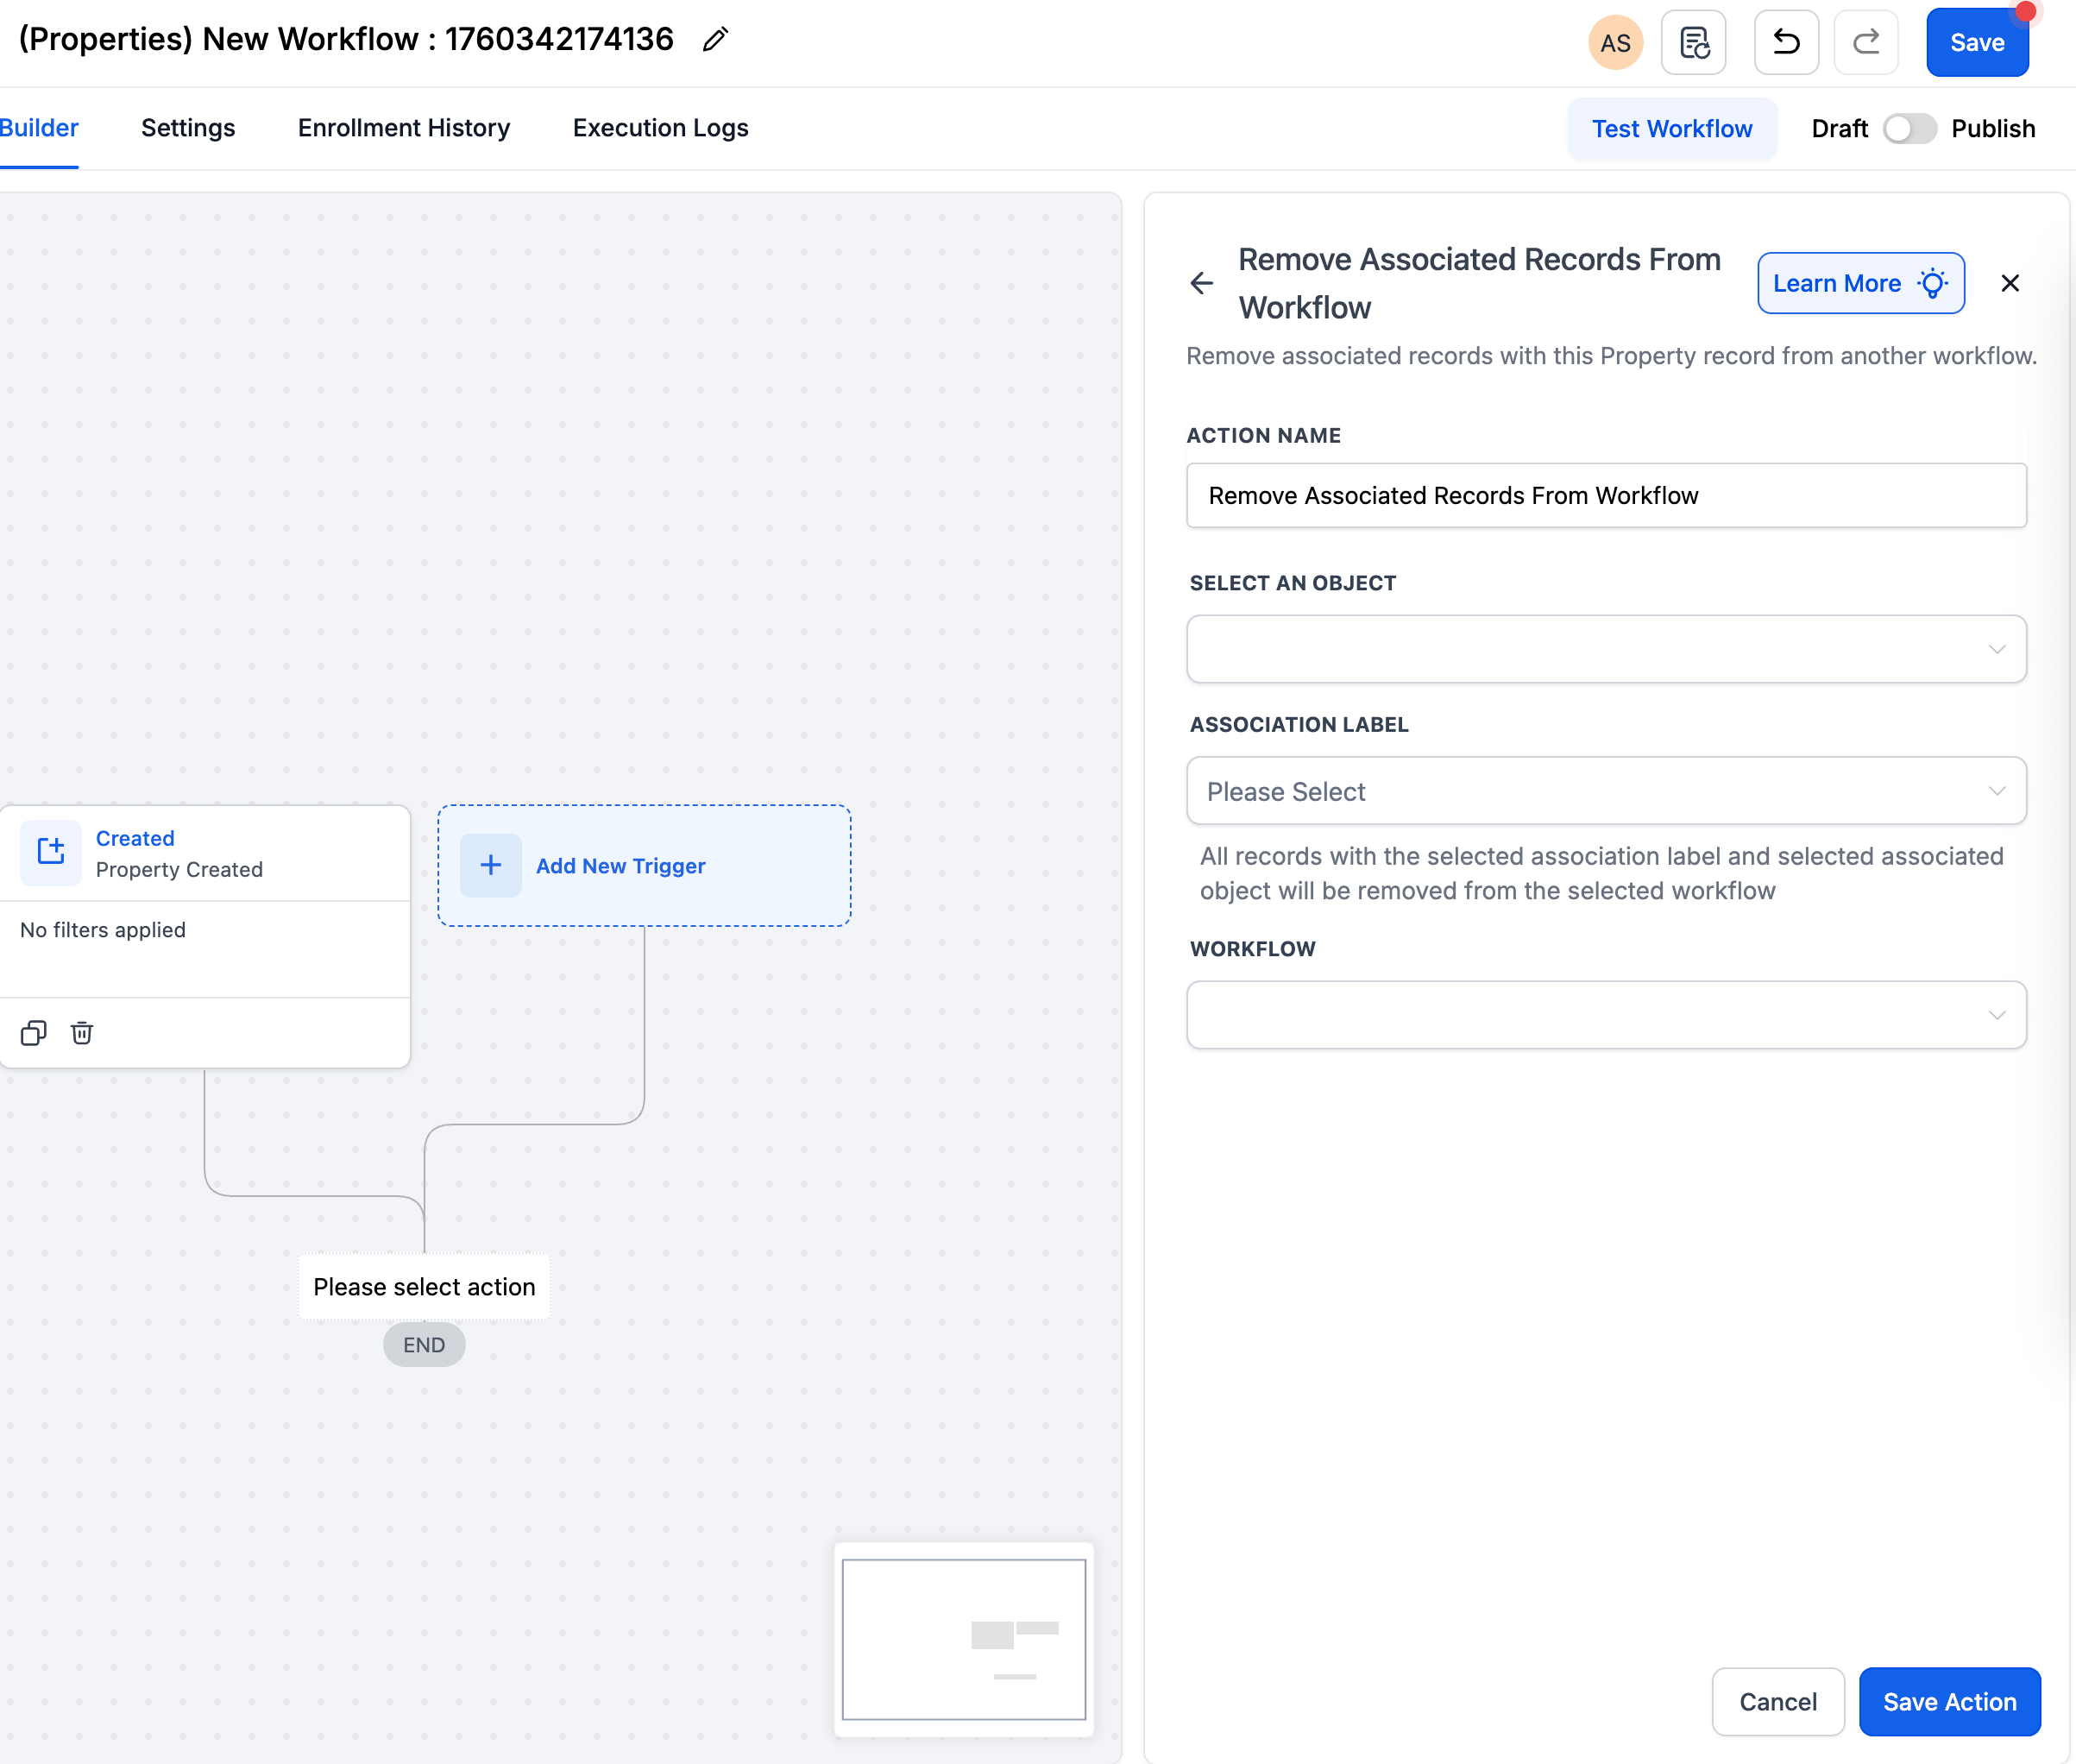Duplicate the Property Created trigger

tap(34, 1033)
